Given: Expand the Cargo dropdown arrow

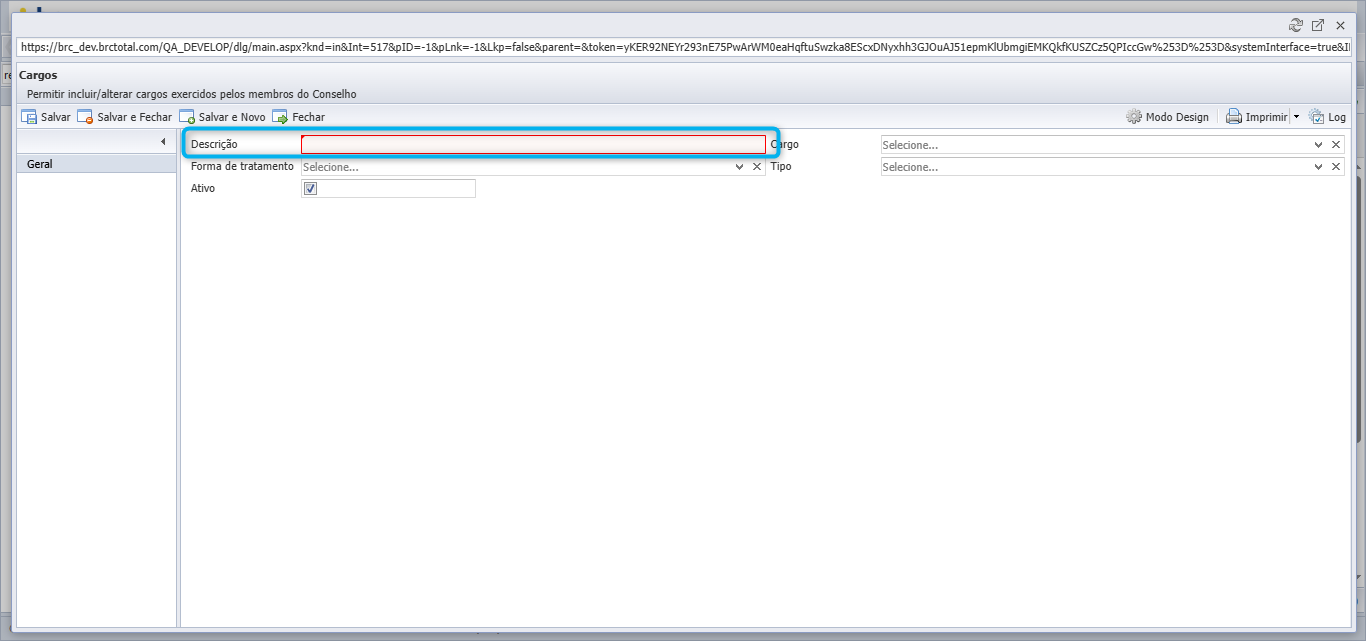Looking at the screenshot, I should [x=1318, y=145].
